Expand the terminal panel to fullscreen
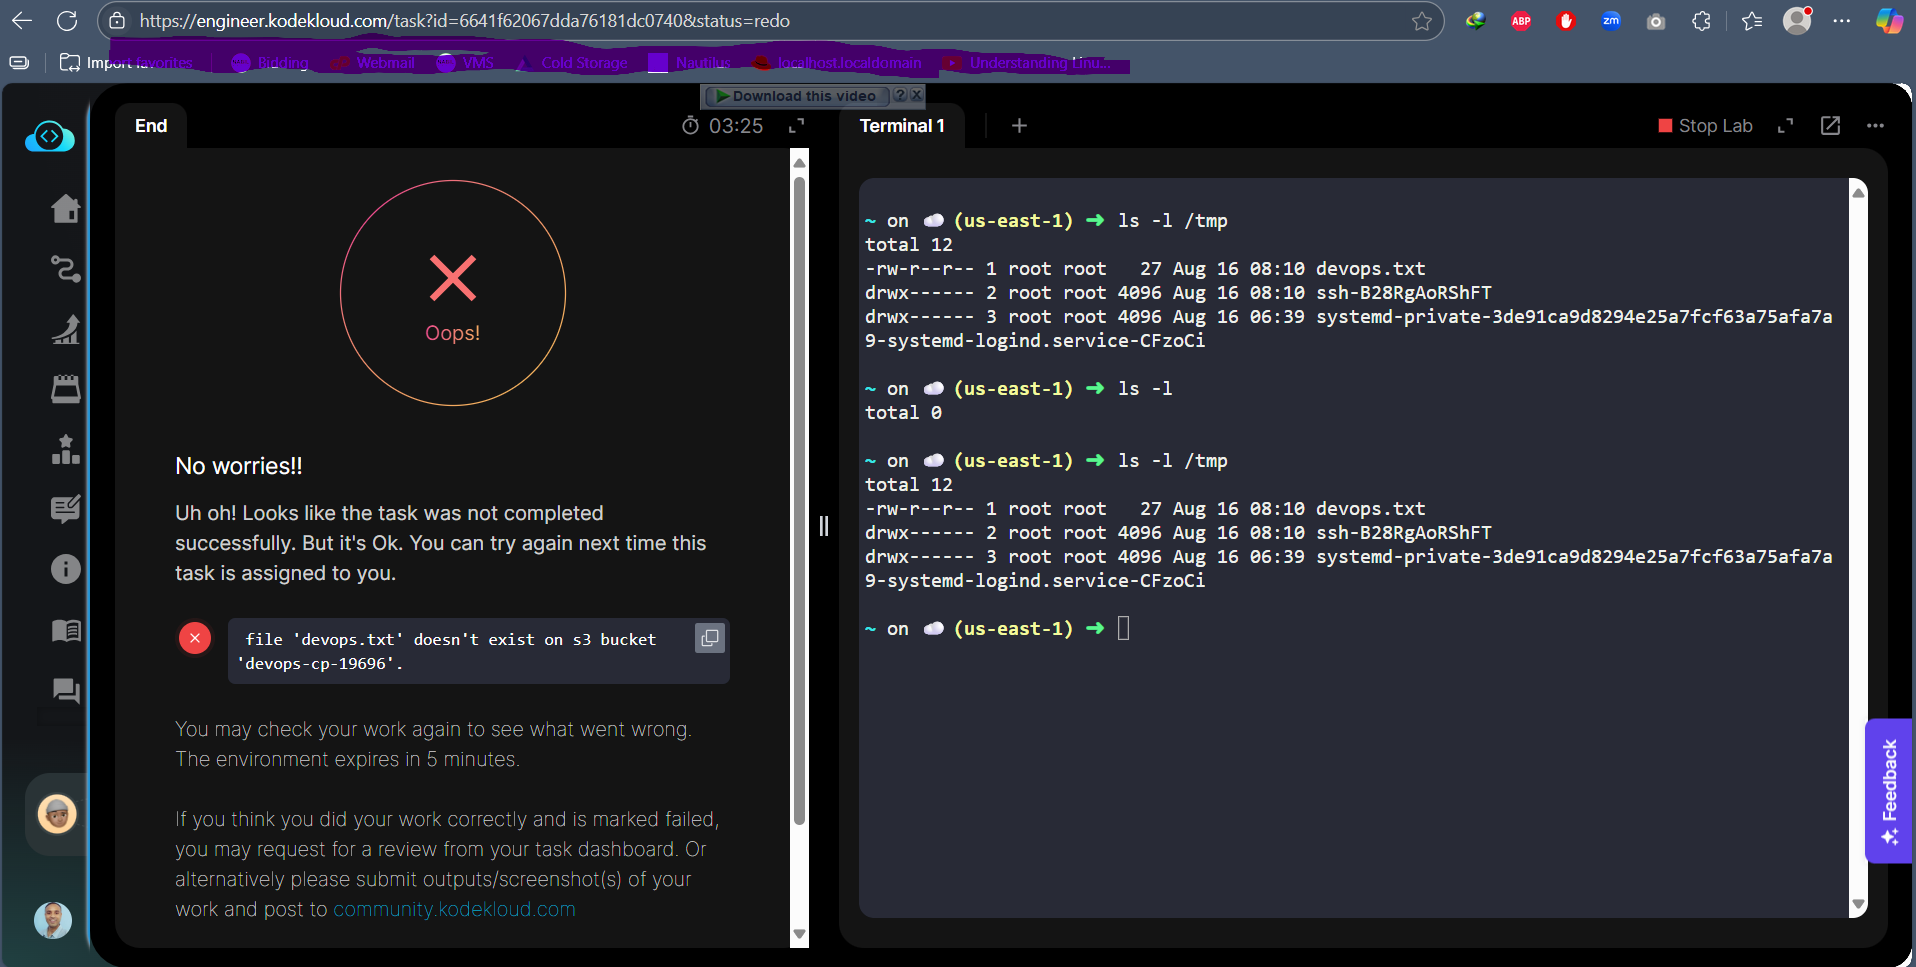1916x967 pixels. click(x=1785, y=126)
